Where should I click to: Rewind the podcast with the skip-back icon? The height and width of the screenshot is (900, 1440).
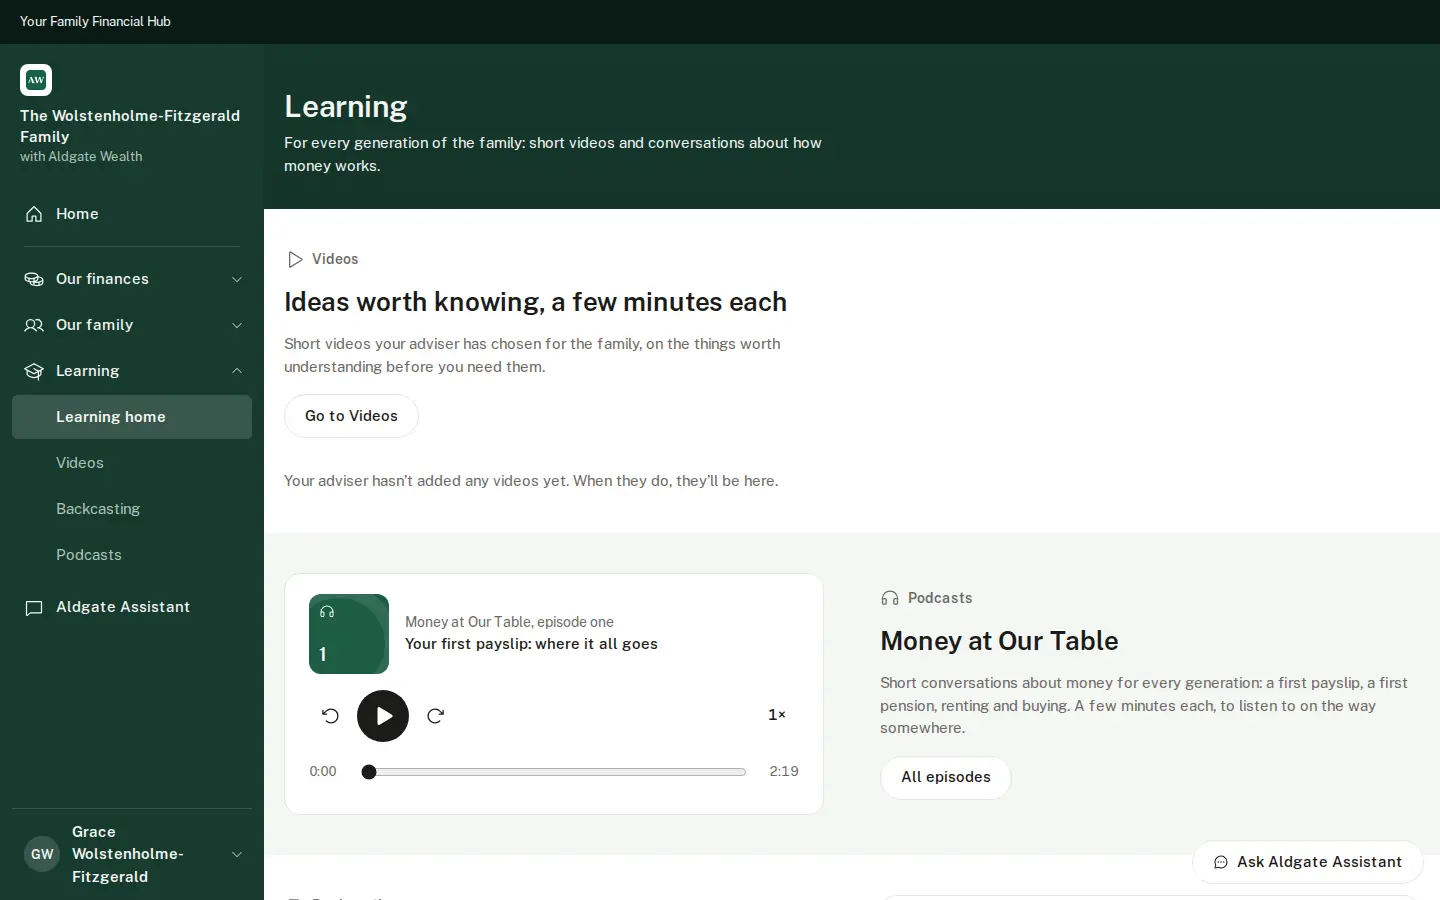(331, 716)
